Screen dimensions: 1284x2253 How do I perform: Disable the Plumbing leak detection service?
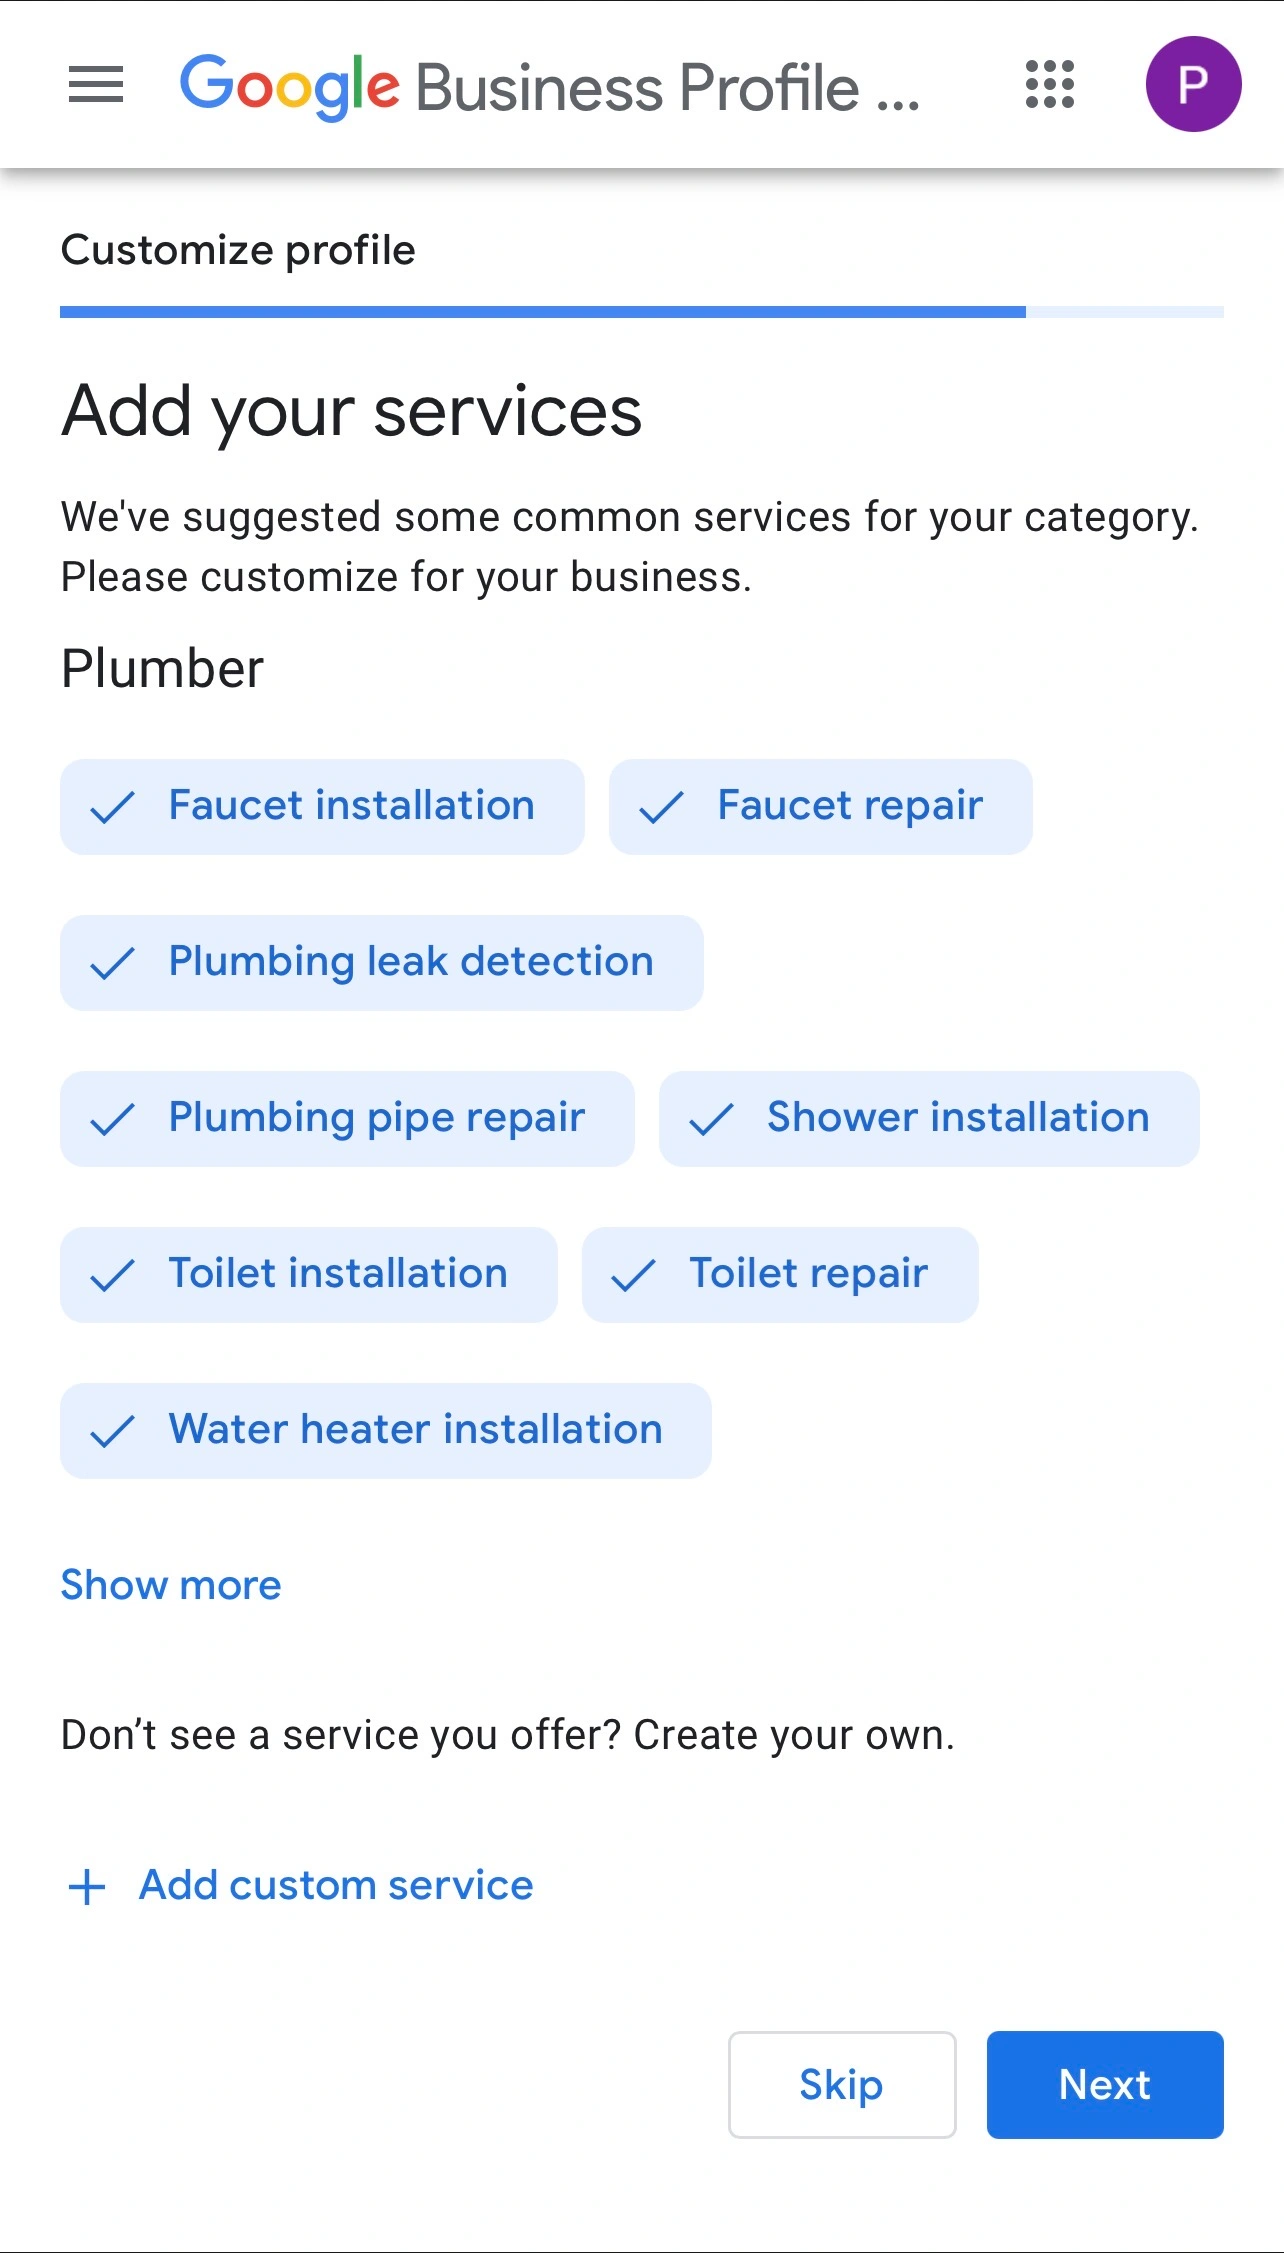pyautogui.click(x=383, y=962)
